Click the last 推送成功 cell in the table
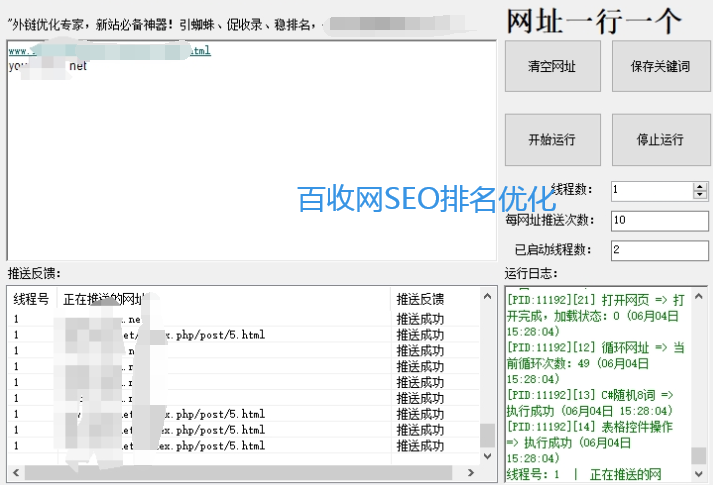The image size is (713, 485). coord(420,446)
